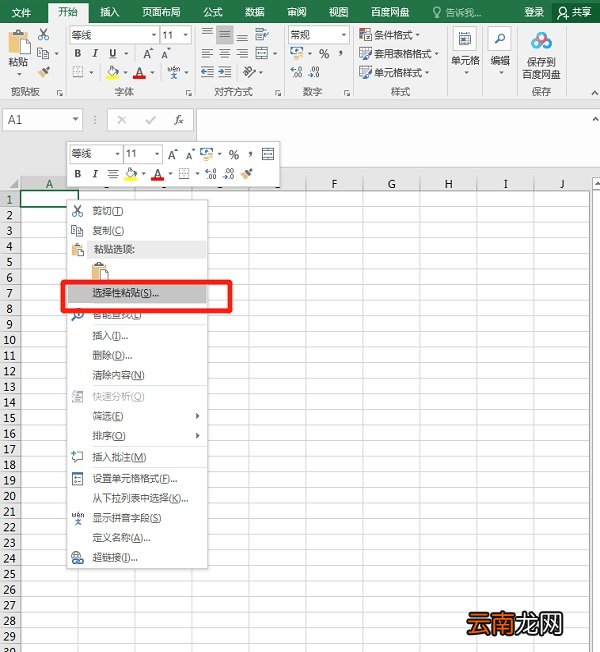Click the ribbon Cut scissors icon
Screen dimensions: 600x652
[x=43, y=35]
